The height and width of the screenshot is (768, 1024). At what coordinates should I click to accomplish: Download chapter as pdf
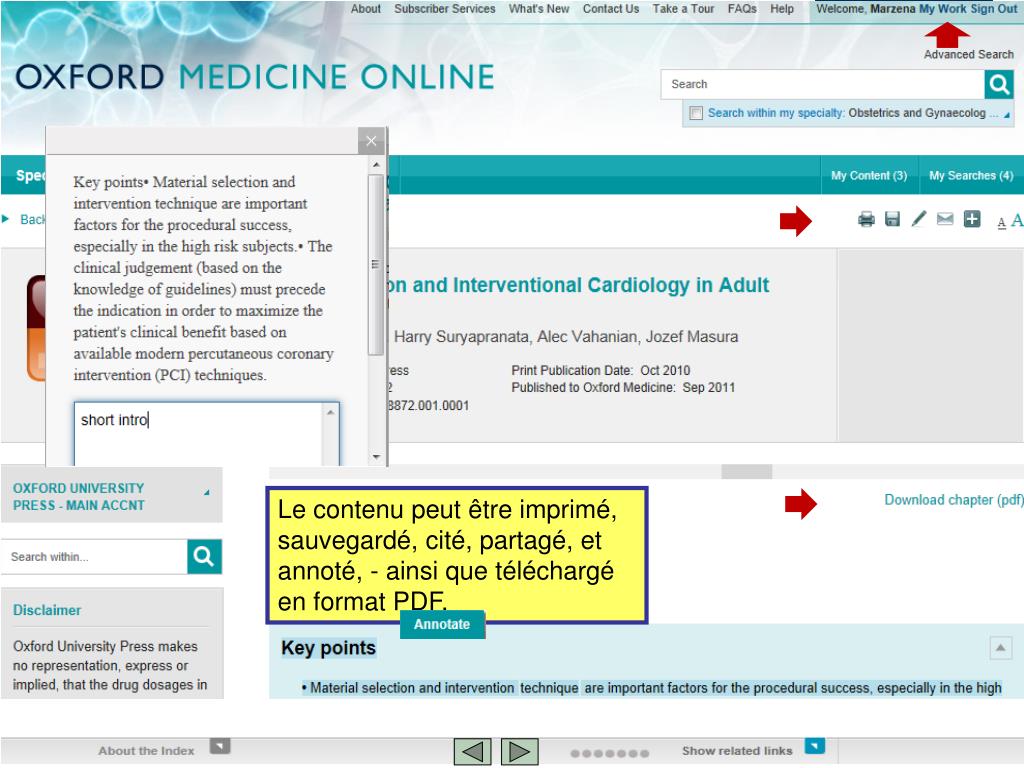(953, 500)
